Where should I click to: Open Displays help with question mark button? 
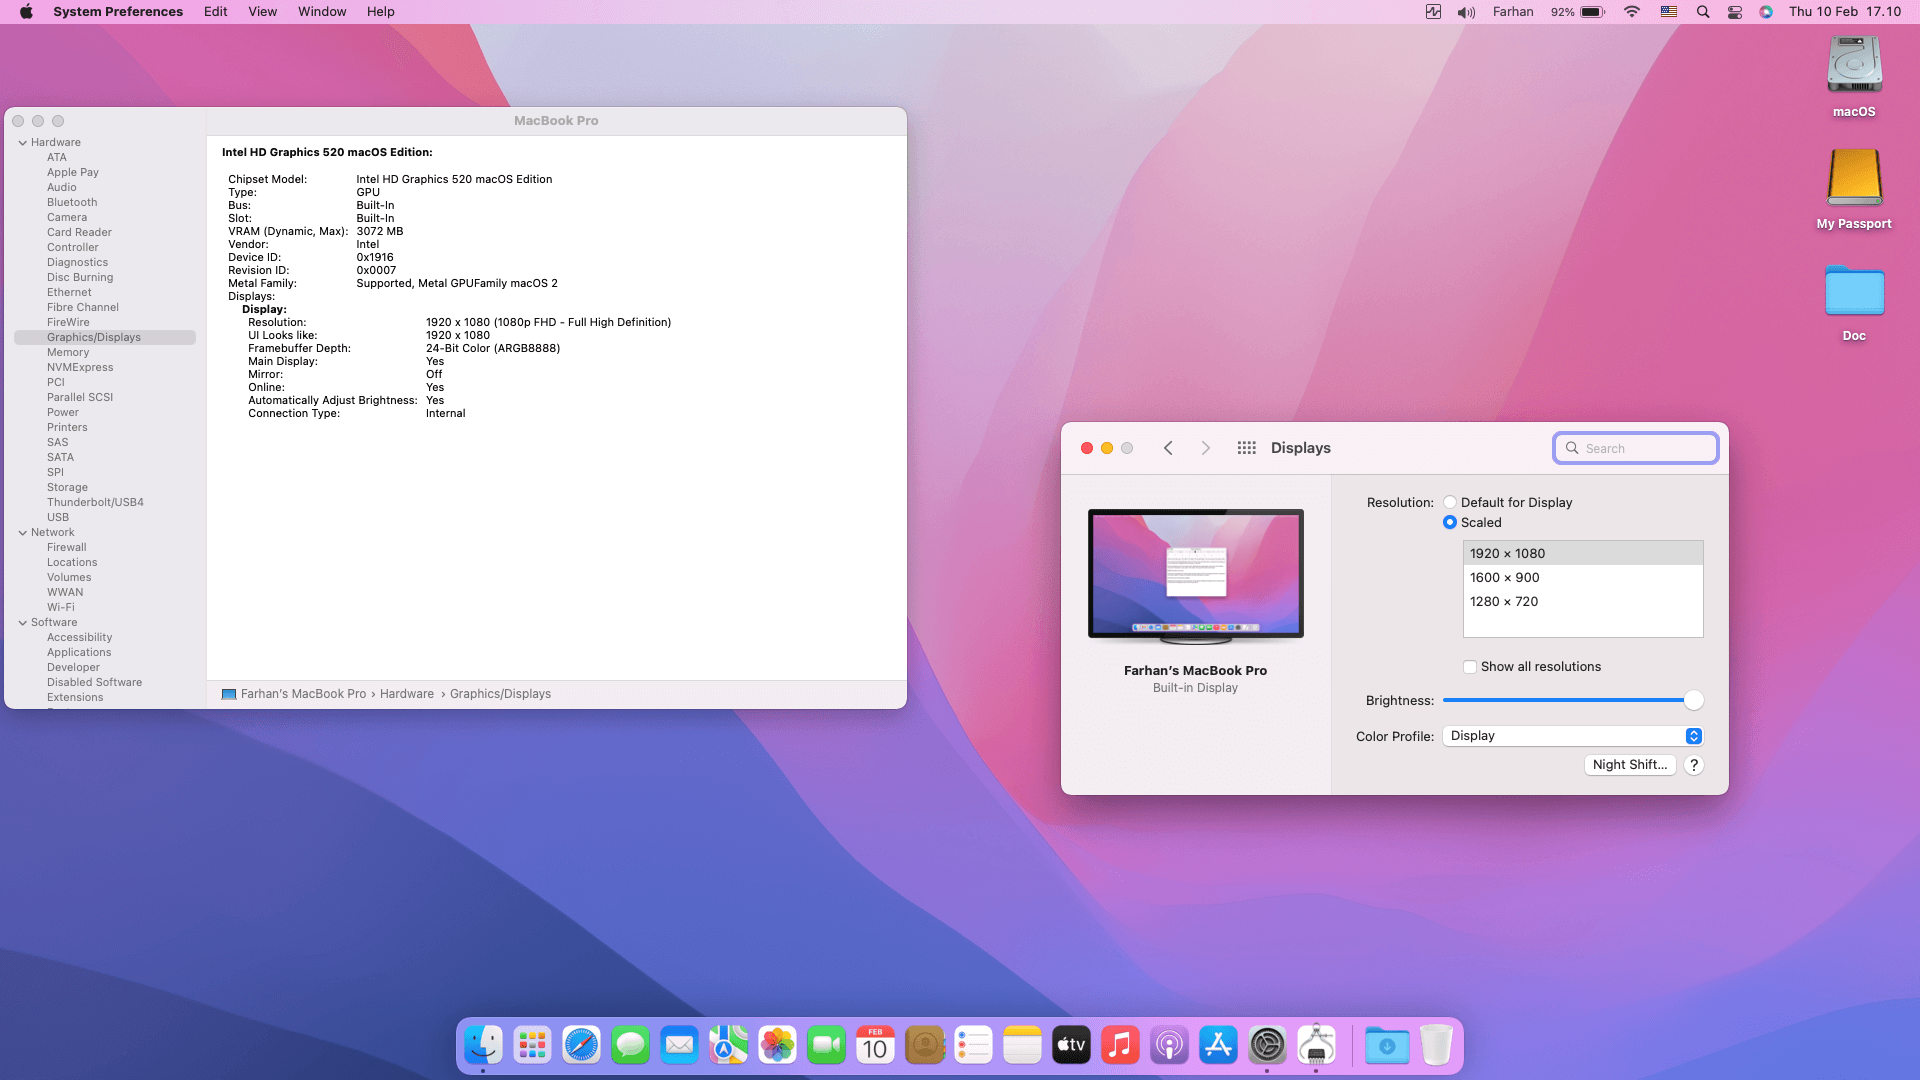[1694, 765]
